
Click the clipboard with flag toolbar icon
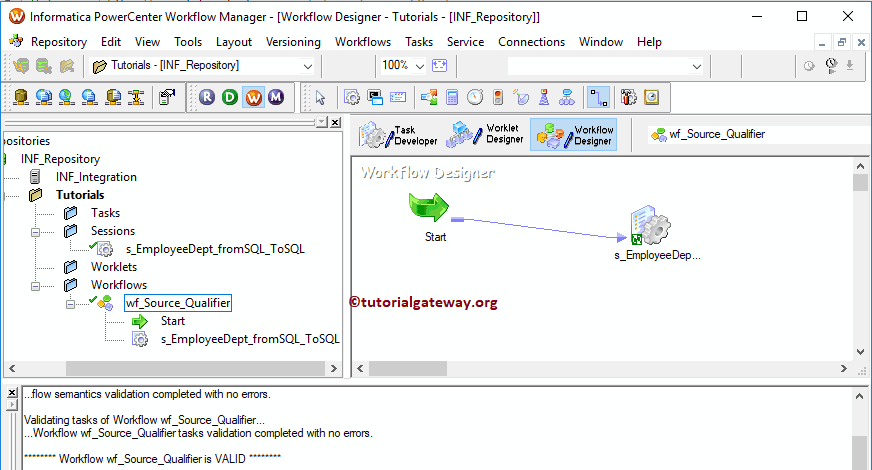tap(167, 97)
